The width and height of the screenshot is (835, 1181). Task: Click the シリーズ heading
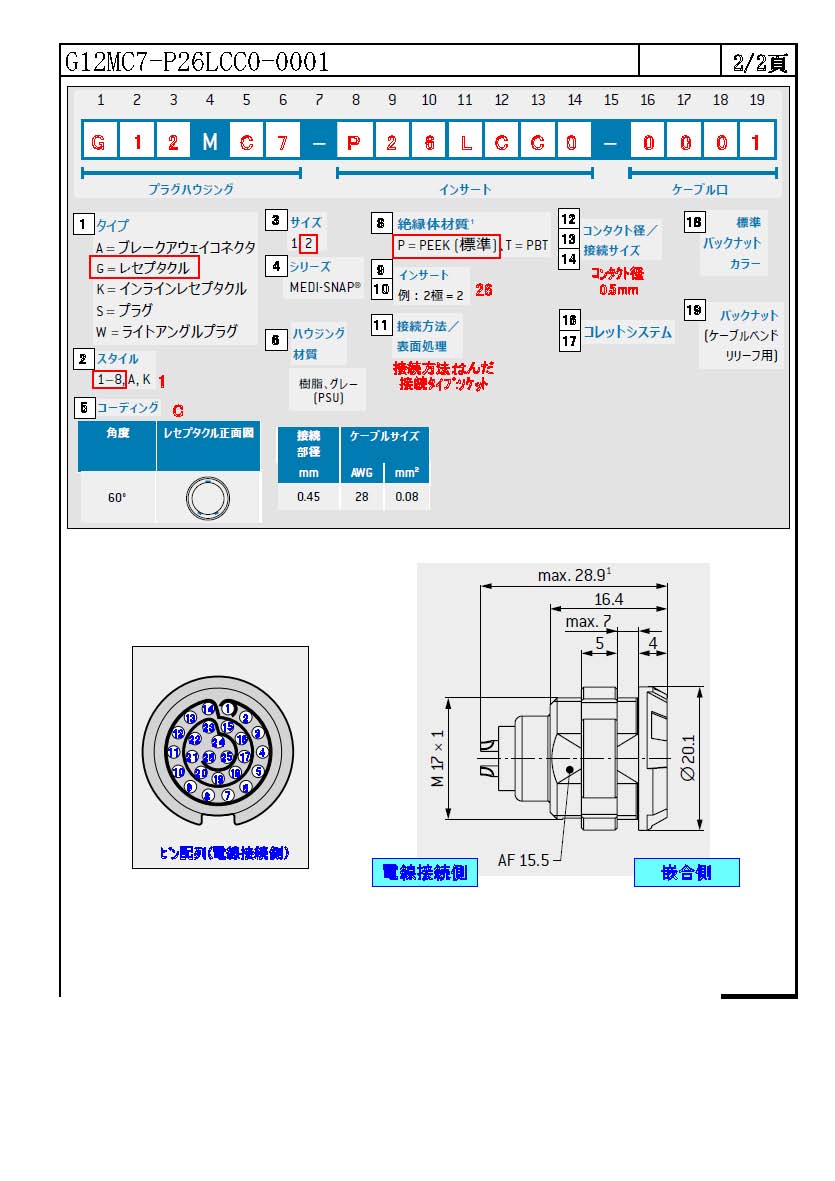(x=309, y=267)
